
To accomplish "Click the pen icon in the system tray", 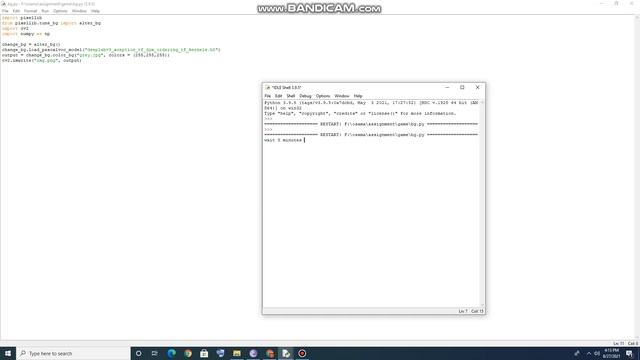I will 577,353.
